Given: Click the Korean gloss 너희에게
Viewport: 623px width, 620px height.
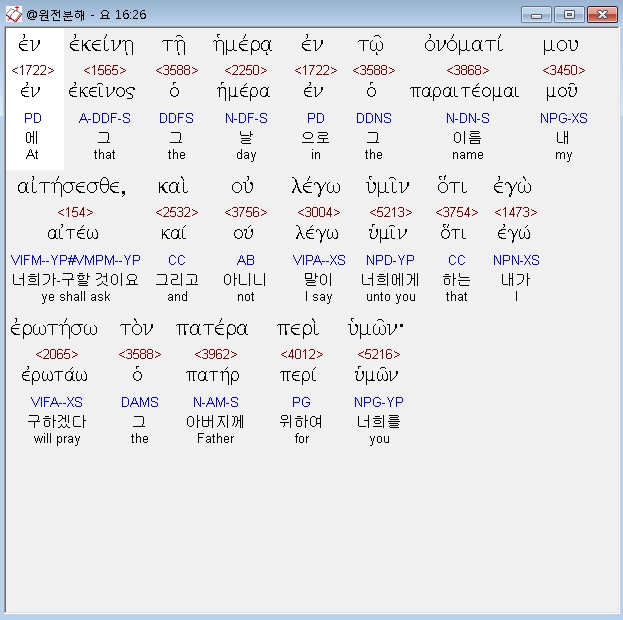Looking at the screenshot, I should 390,279.
